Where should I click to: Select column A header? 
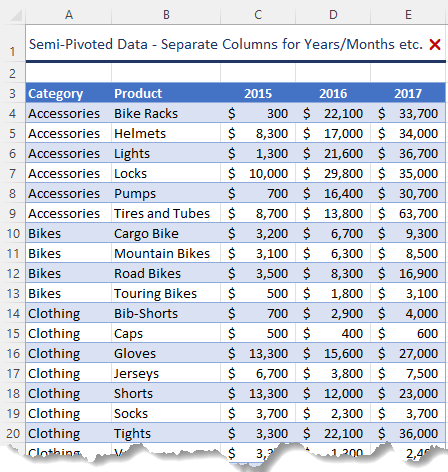(69, 15)
